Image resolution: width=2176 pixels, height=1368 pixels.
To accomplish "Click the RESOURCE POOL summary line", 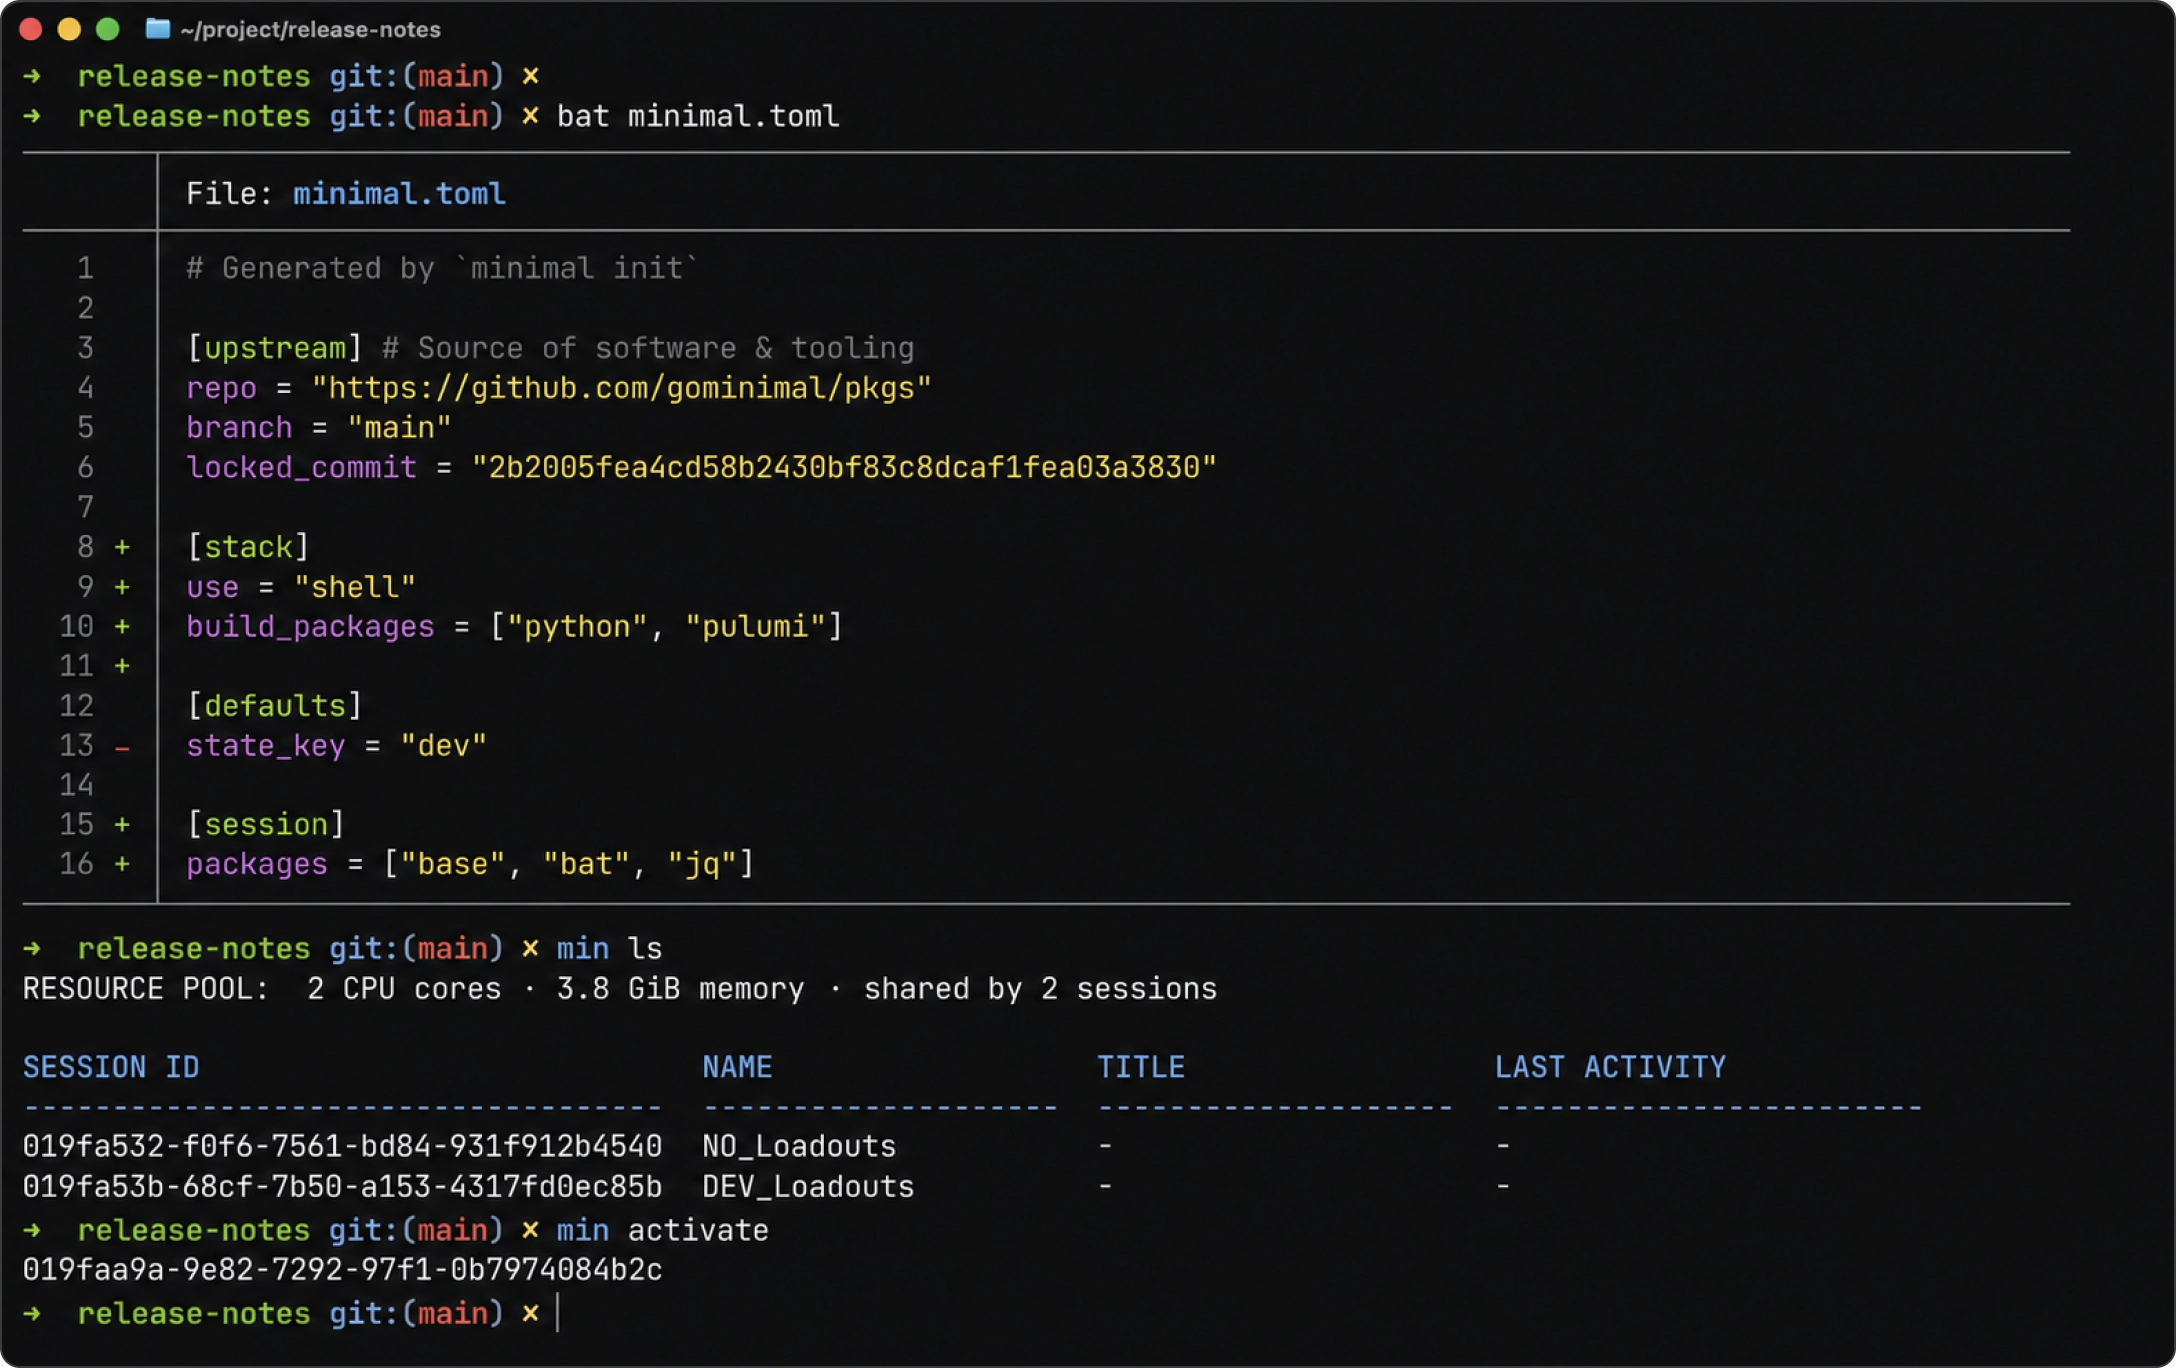I will click(x=620, y=989).
